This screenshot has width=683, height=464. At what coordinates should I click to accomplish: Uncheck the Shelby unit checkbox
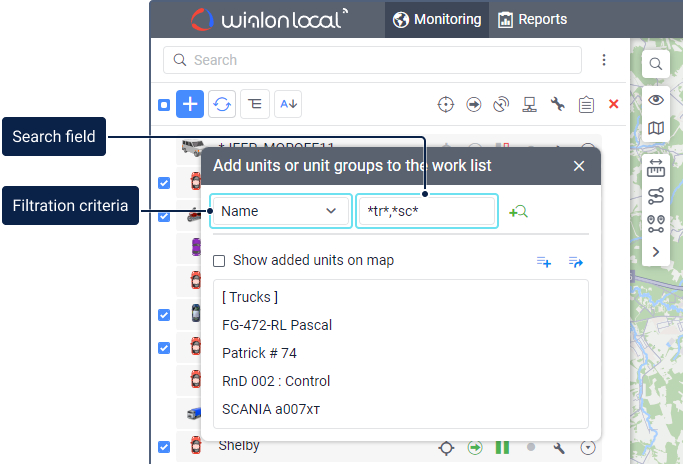[x=164, y=447]
